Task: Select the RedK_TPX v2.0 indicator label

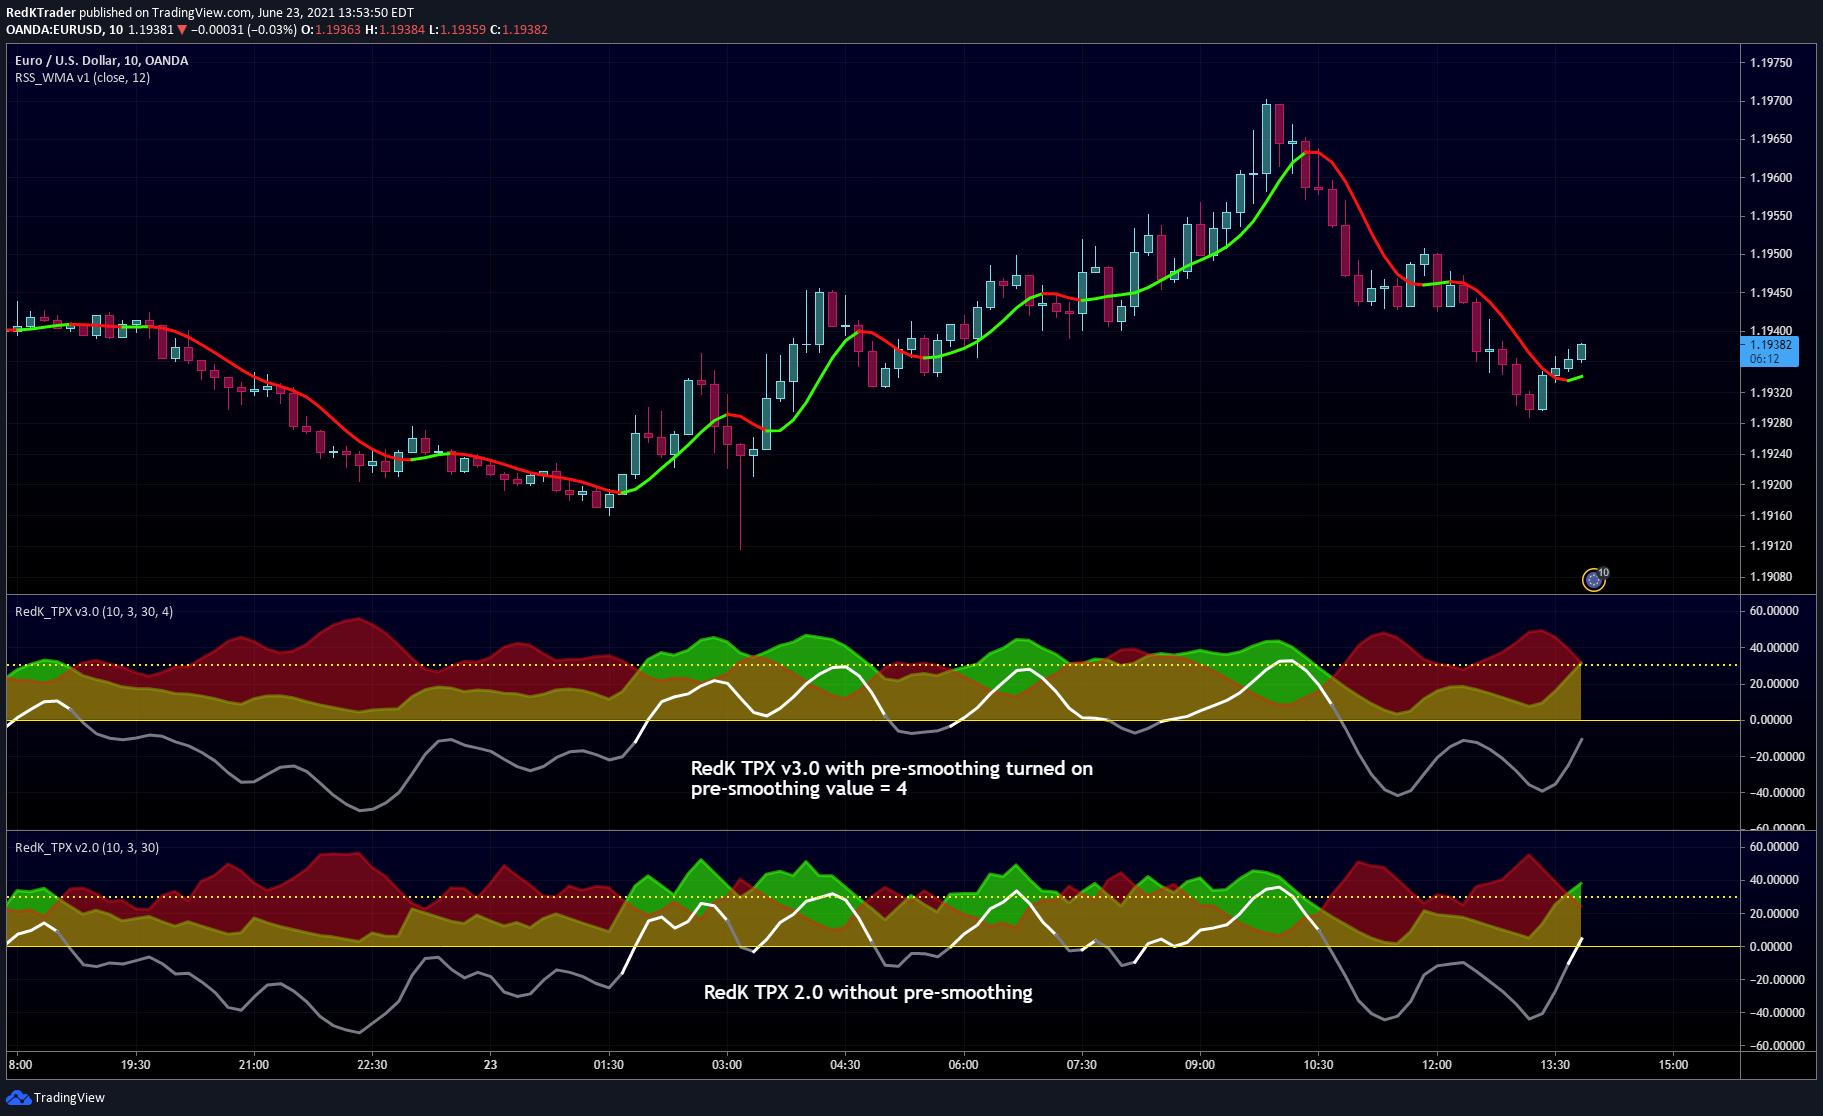Action: tap(86, 848)
